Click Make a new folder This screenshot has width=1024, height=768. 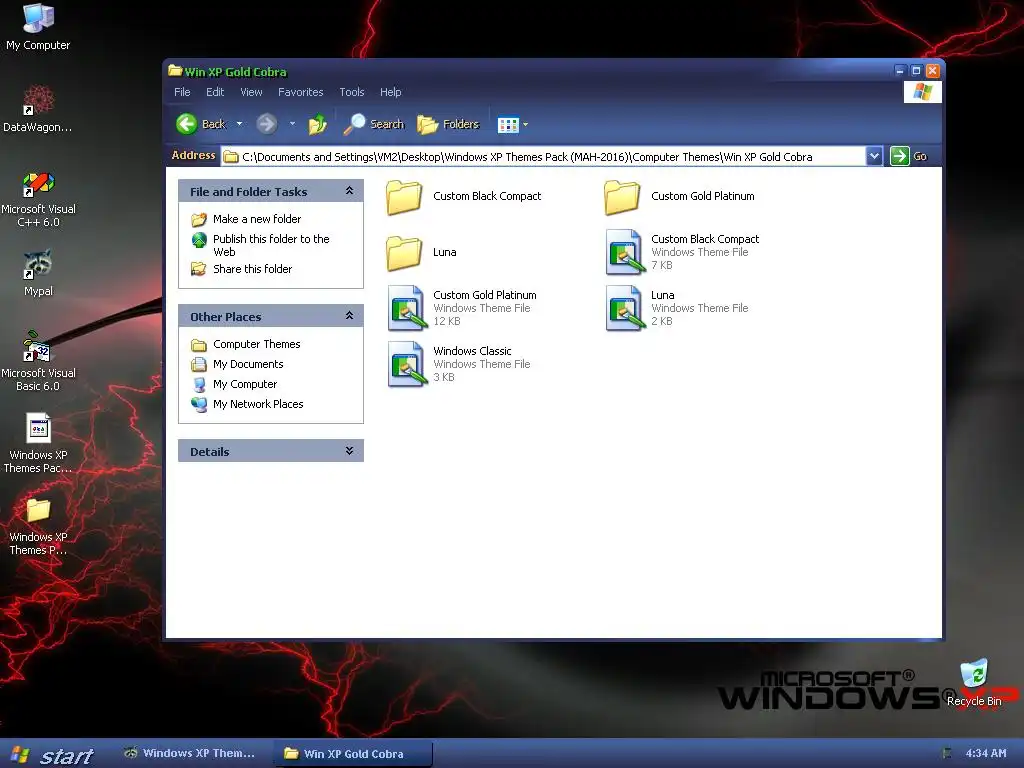[257, 219]
